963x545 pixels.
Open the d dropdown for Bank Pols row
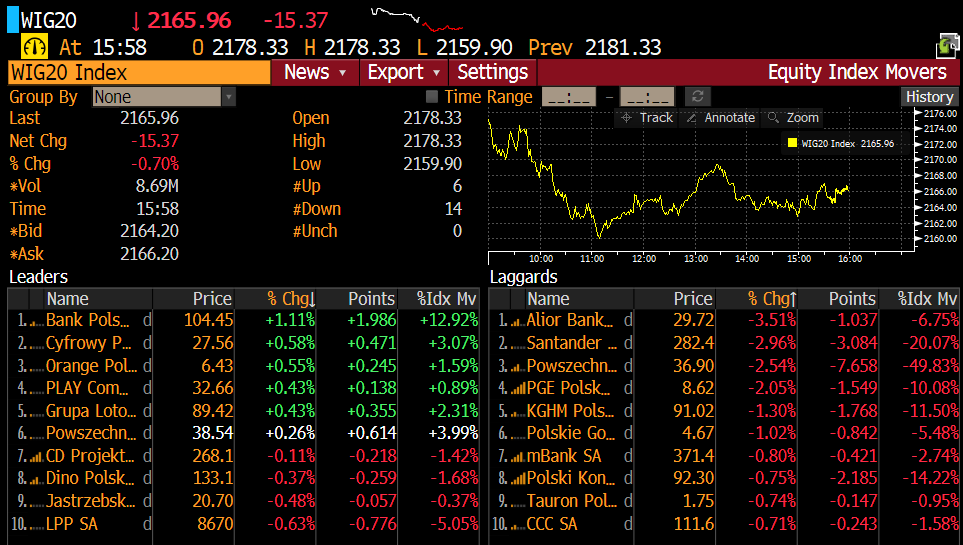[147, 321]
